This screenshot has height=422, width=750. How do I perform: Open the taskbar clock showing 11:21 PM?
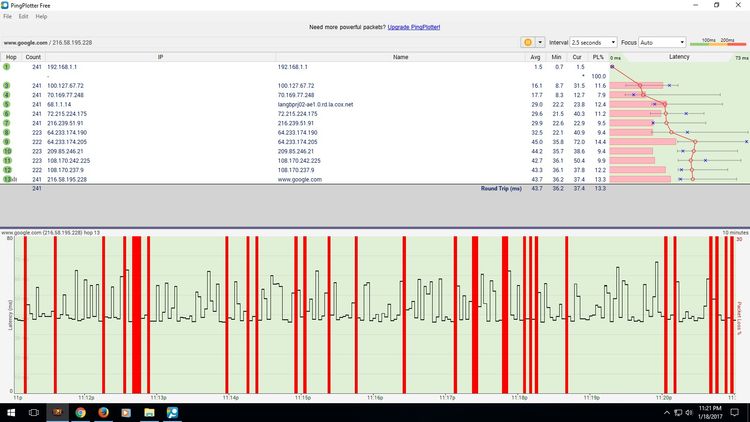(710, 412)
